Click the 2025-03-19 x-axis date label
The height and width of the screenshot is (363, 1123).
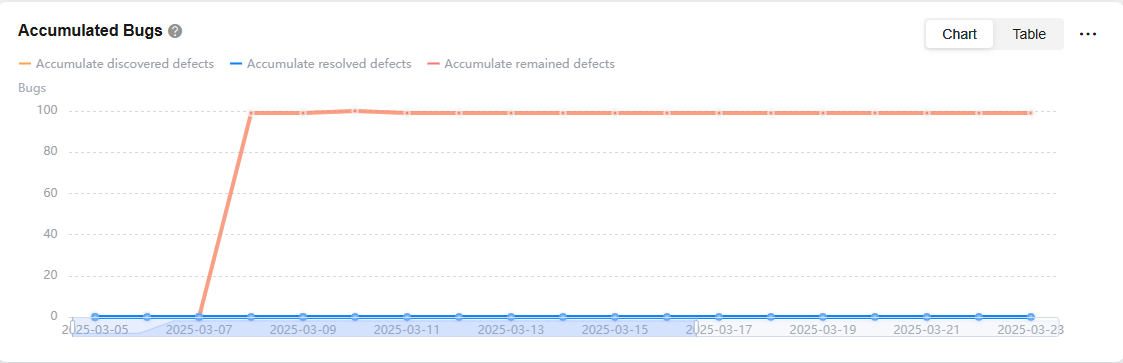pyautogui.click(x=822, y=330)
